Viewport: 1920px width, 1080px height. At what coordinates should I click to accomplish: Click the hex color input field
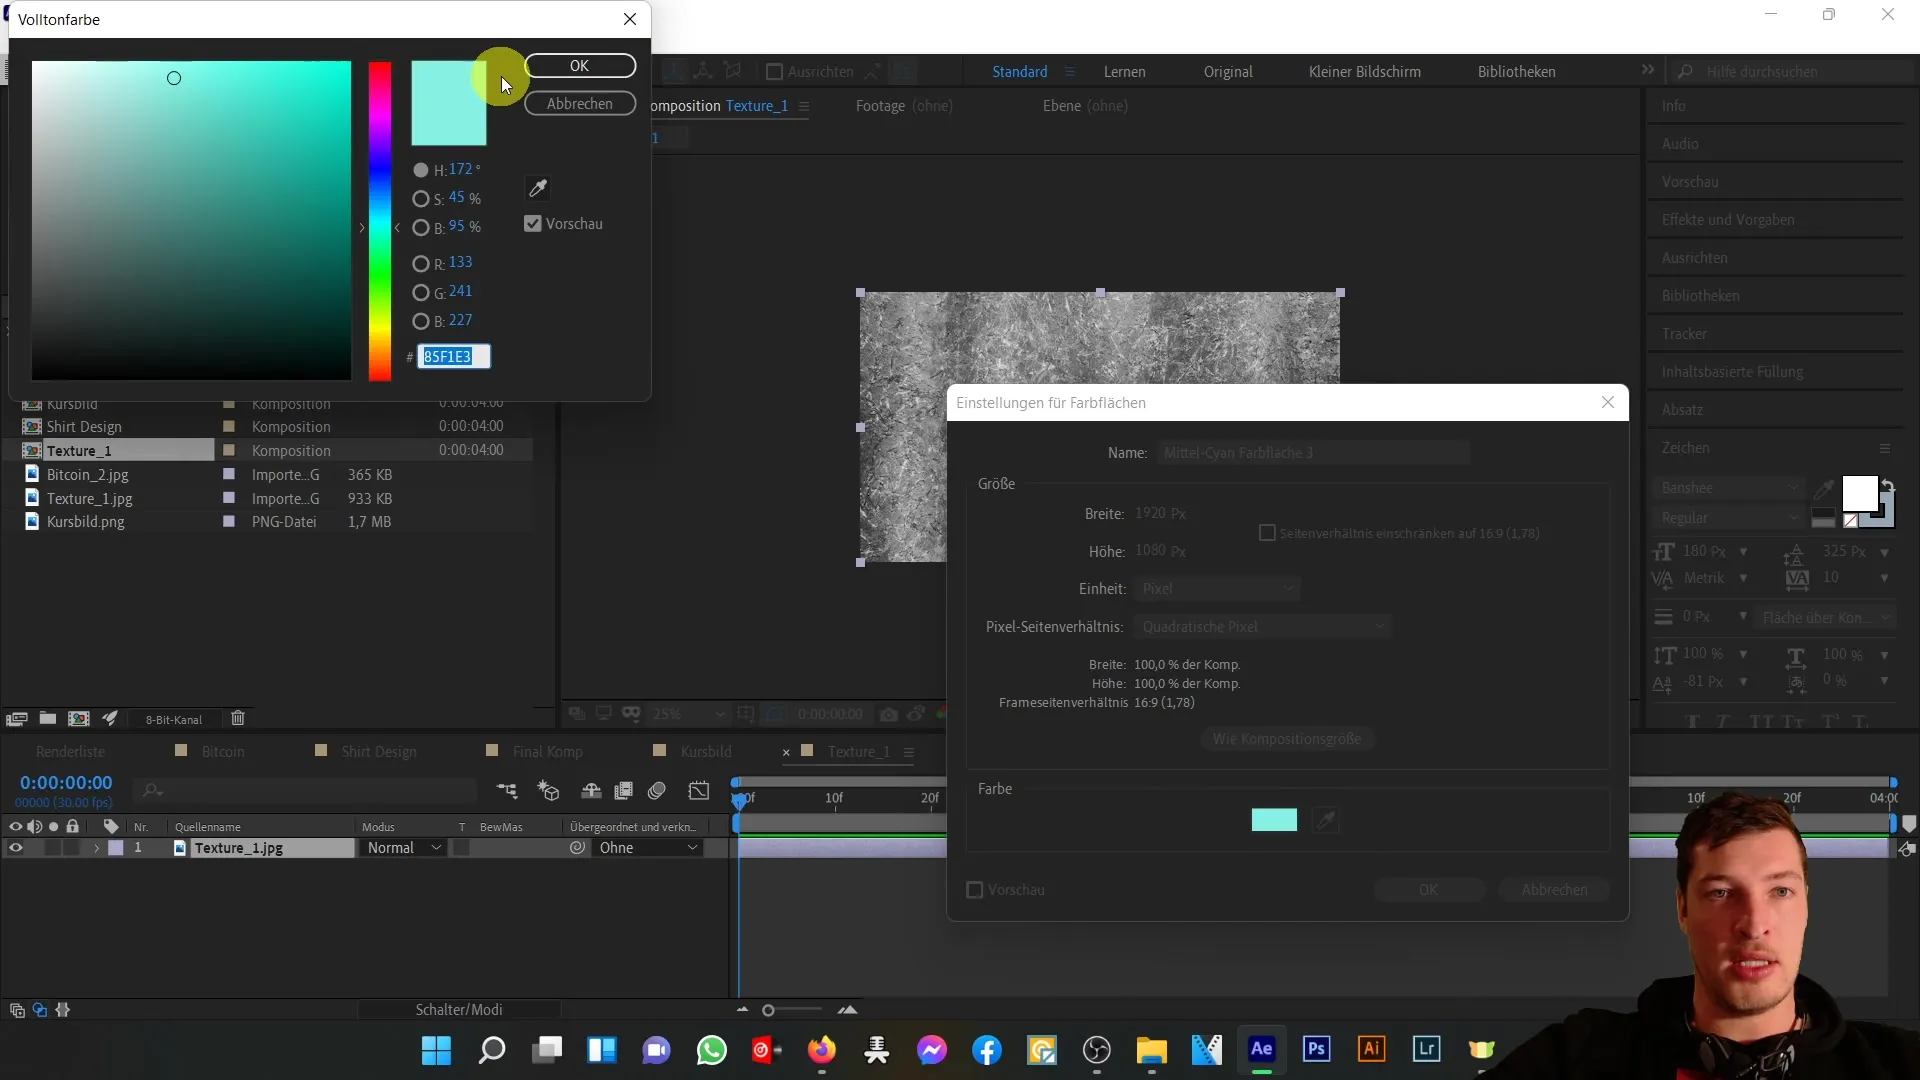[x=454, y=357]
